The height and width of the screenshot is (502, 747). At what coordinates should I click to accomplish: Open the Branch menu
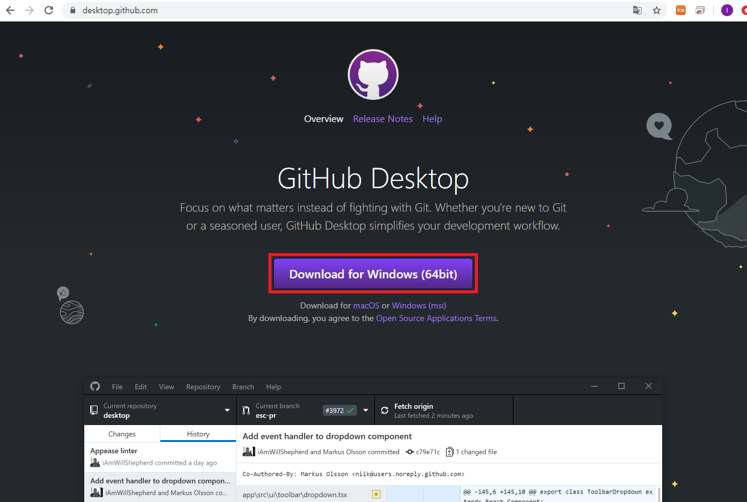click(x=243, y=387)
